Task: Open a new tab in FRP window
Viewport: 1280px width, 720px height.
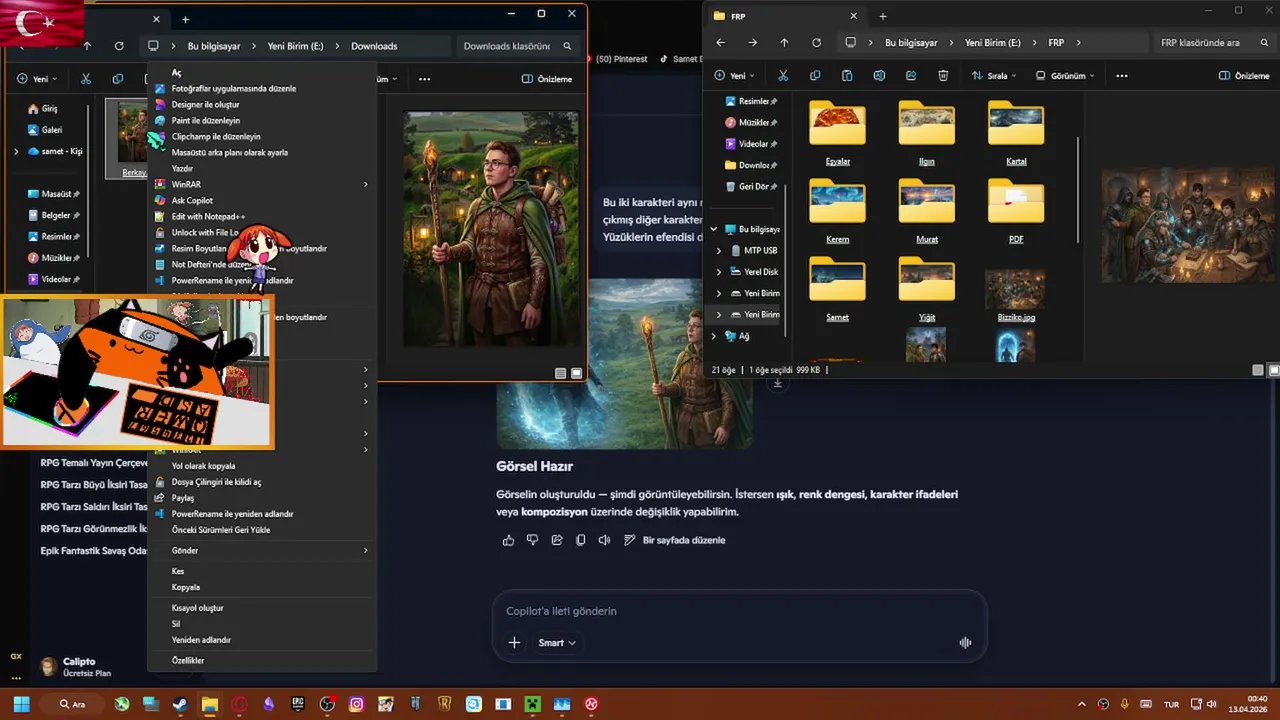Action: (x=882, y=16)
